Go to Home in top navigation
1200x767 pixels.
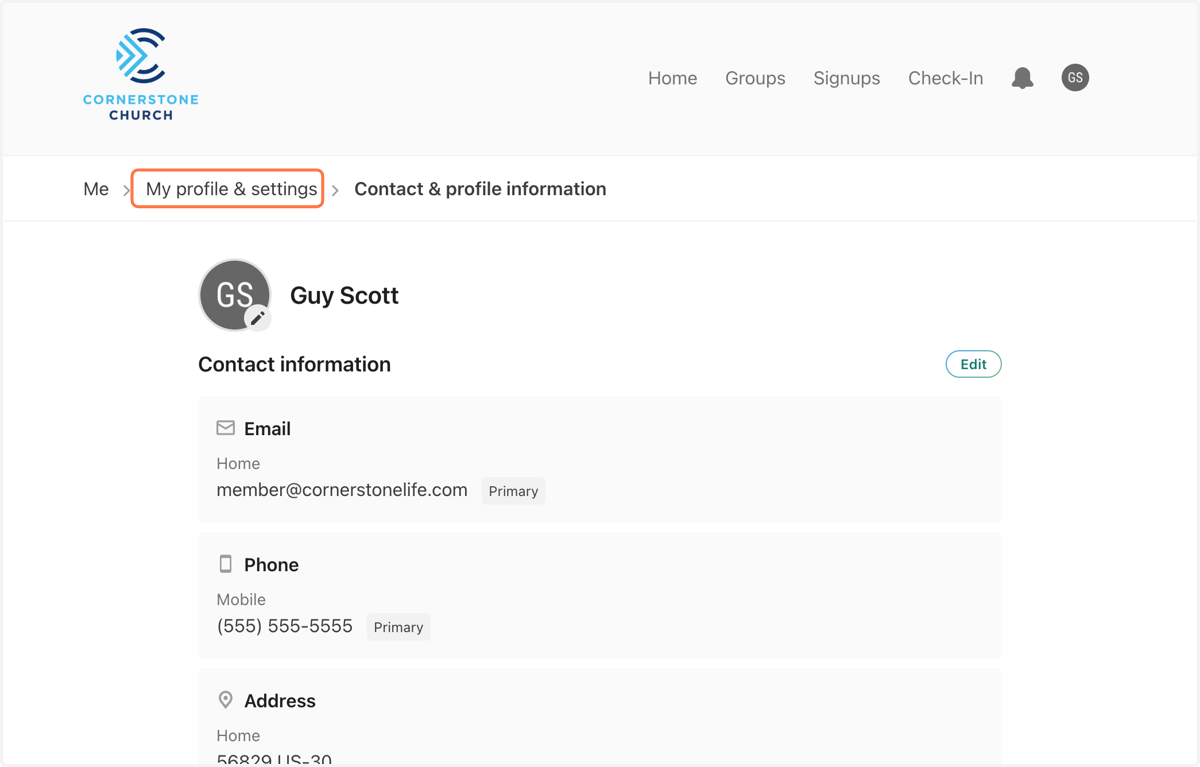click(672, 78)
